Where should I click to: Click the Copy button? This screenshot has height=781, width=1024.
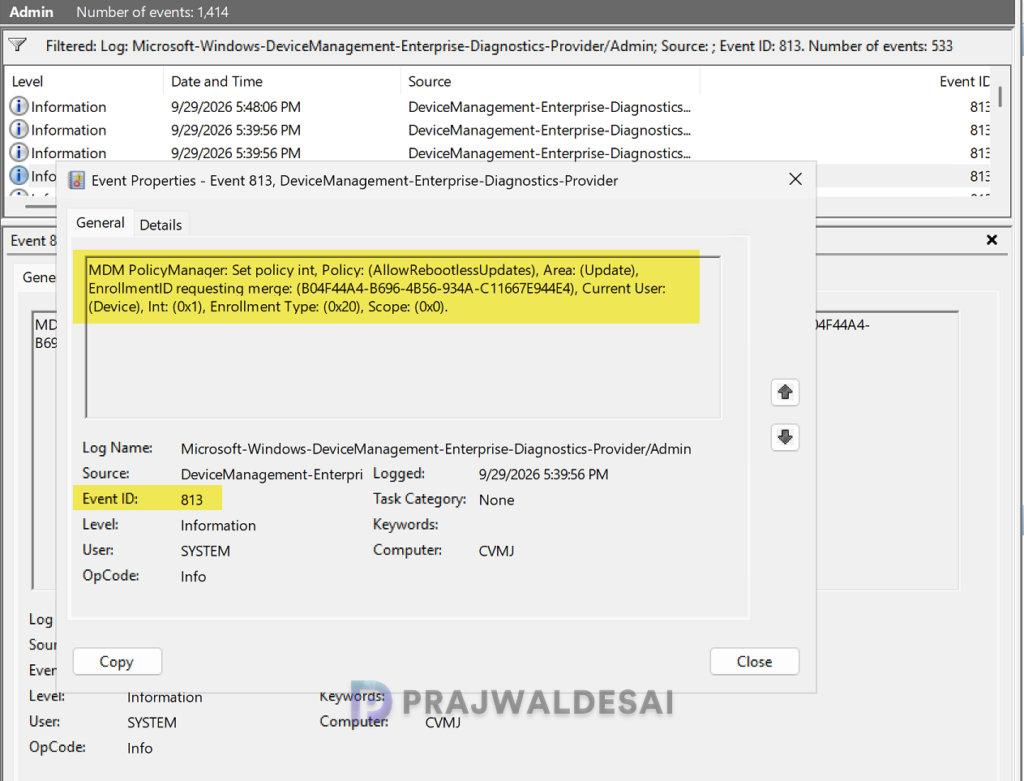coord(117,661)
